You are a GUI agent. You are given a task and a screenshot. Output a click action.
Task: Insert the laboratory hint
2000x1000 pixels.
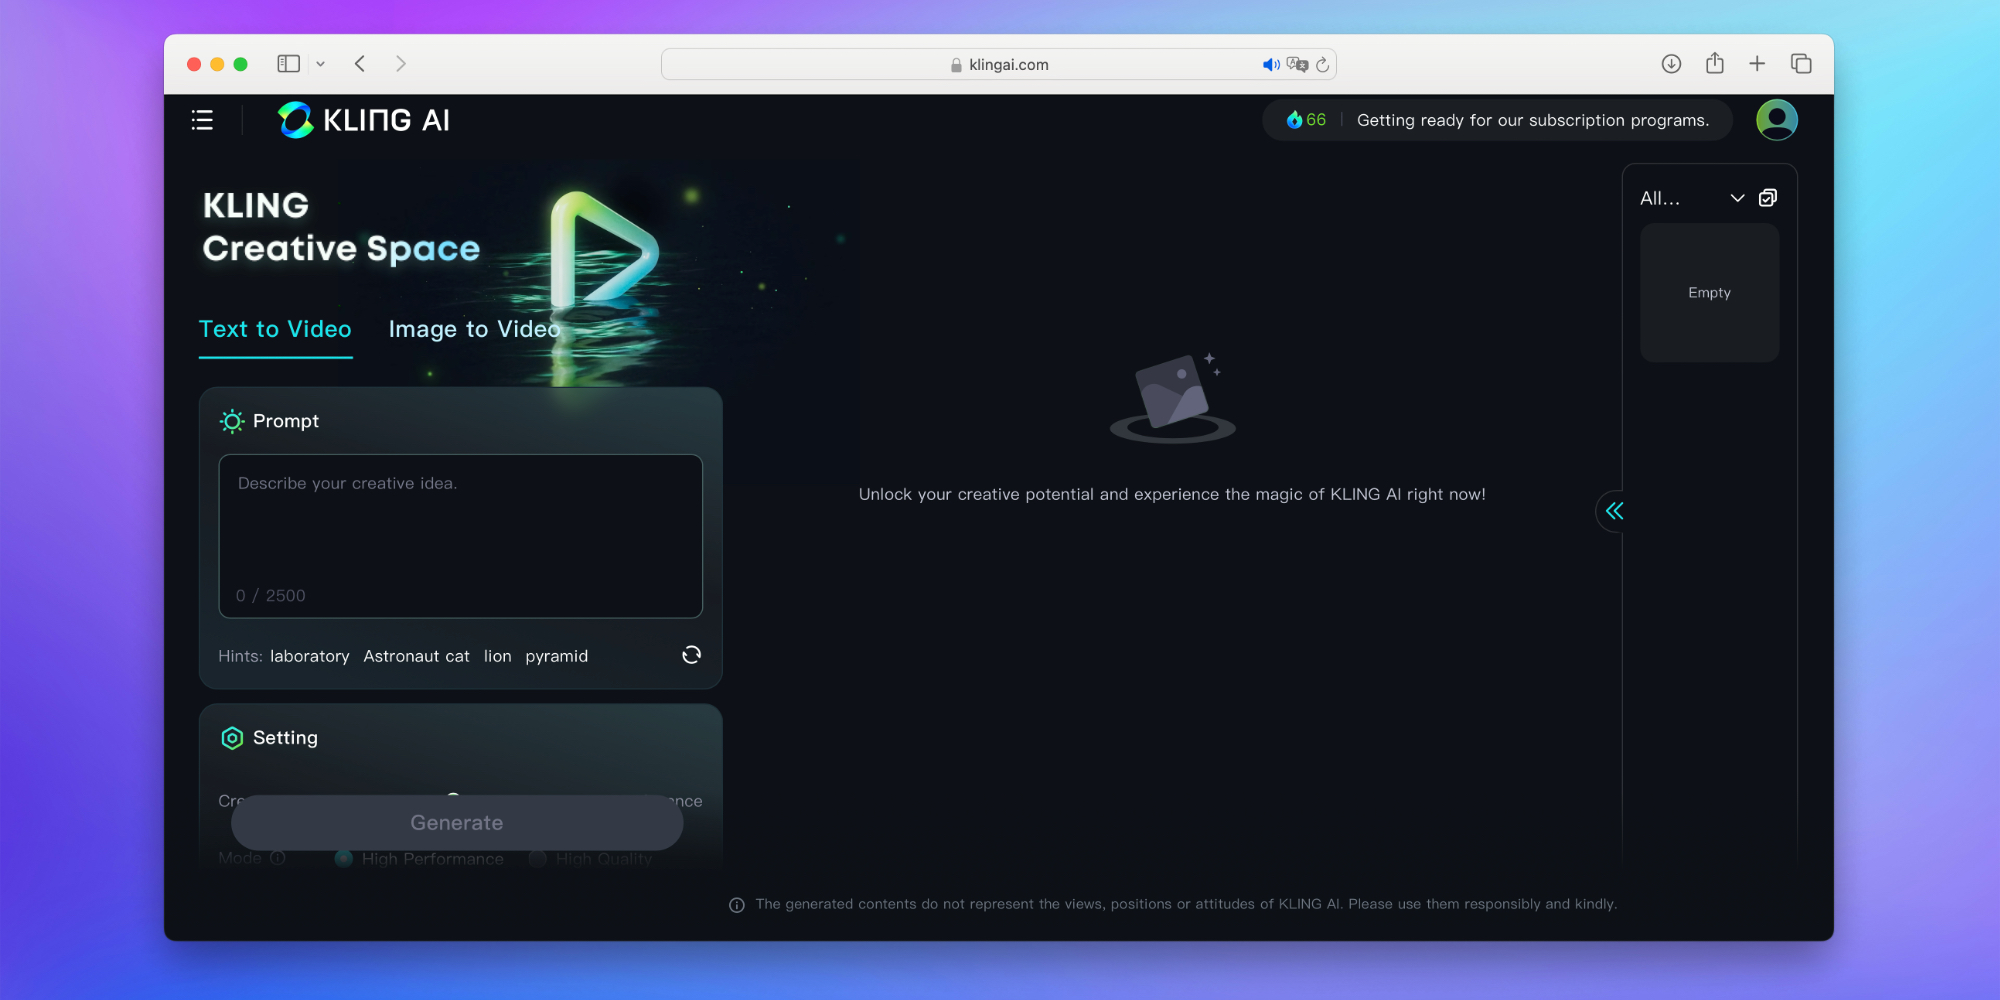coord(310,656)
